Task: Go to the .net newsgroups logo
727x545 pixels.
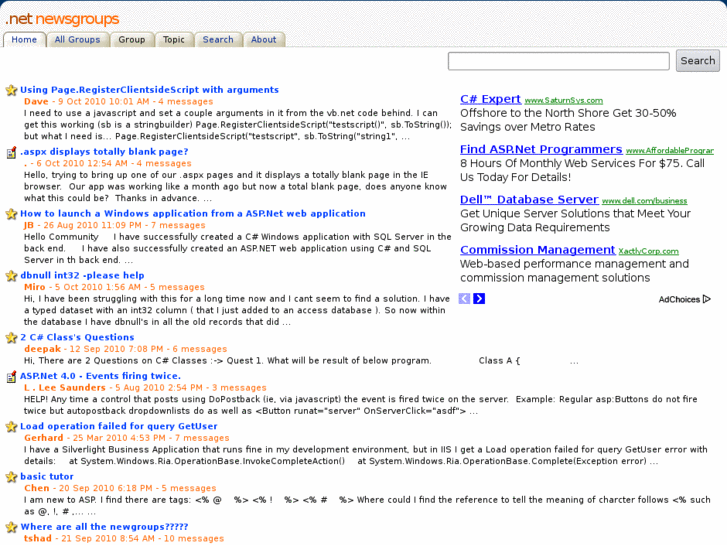Action: click(x=62, y=19)
